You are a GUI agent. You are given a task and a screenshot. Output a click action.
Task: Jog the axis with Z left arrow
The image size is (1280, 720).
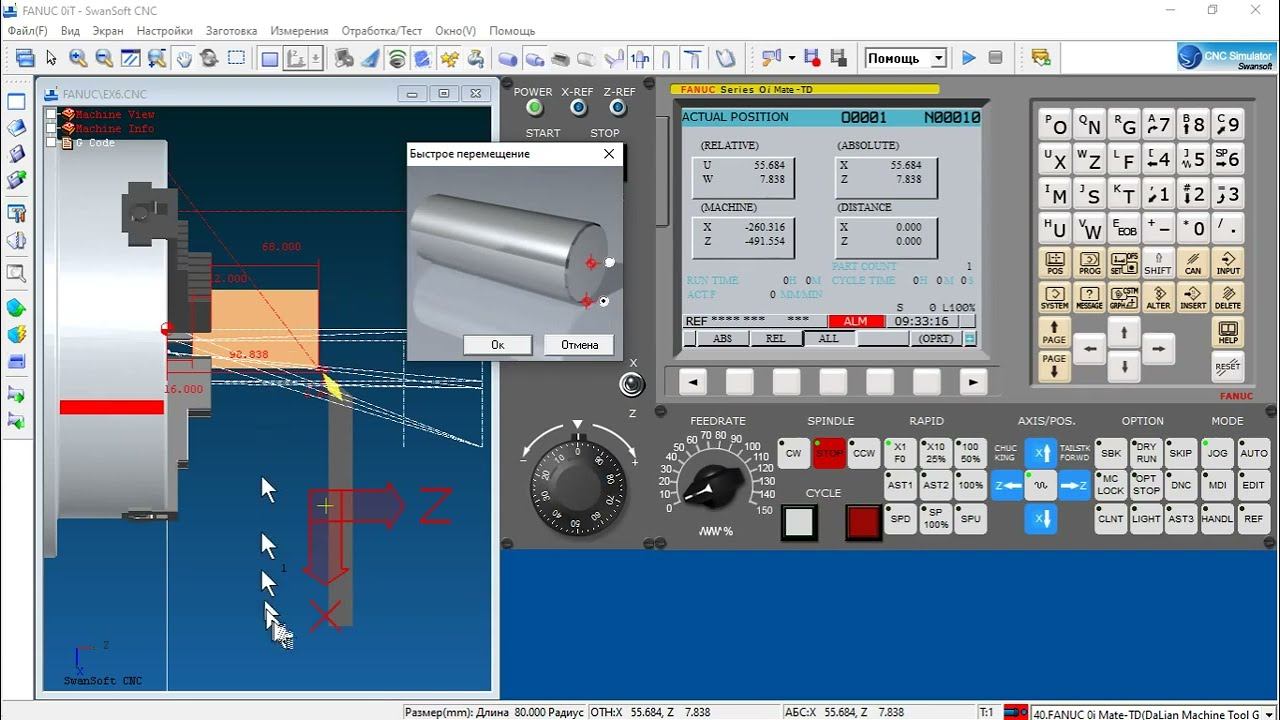[1008, 486]
